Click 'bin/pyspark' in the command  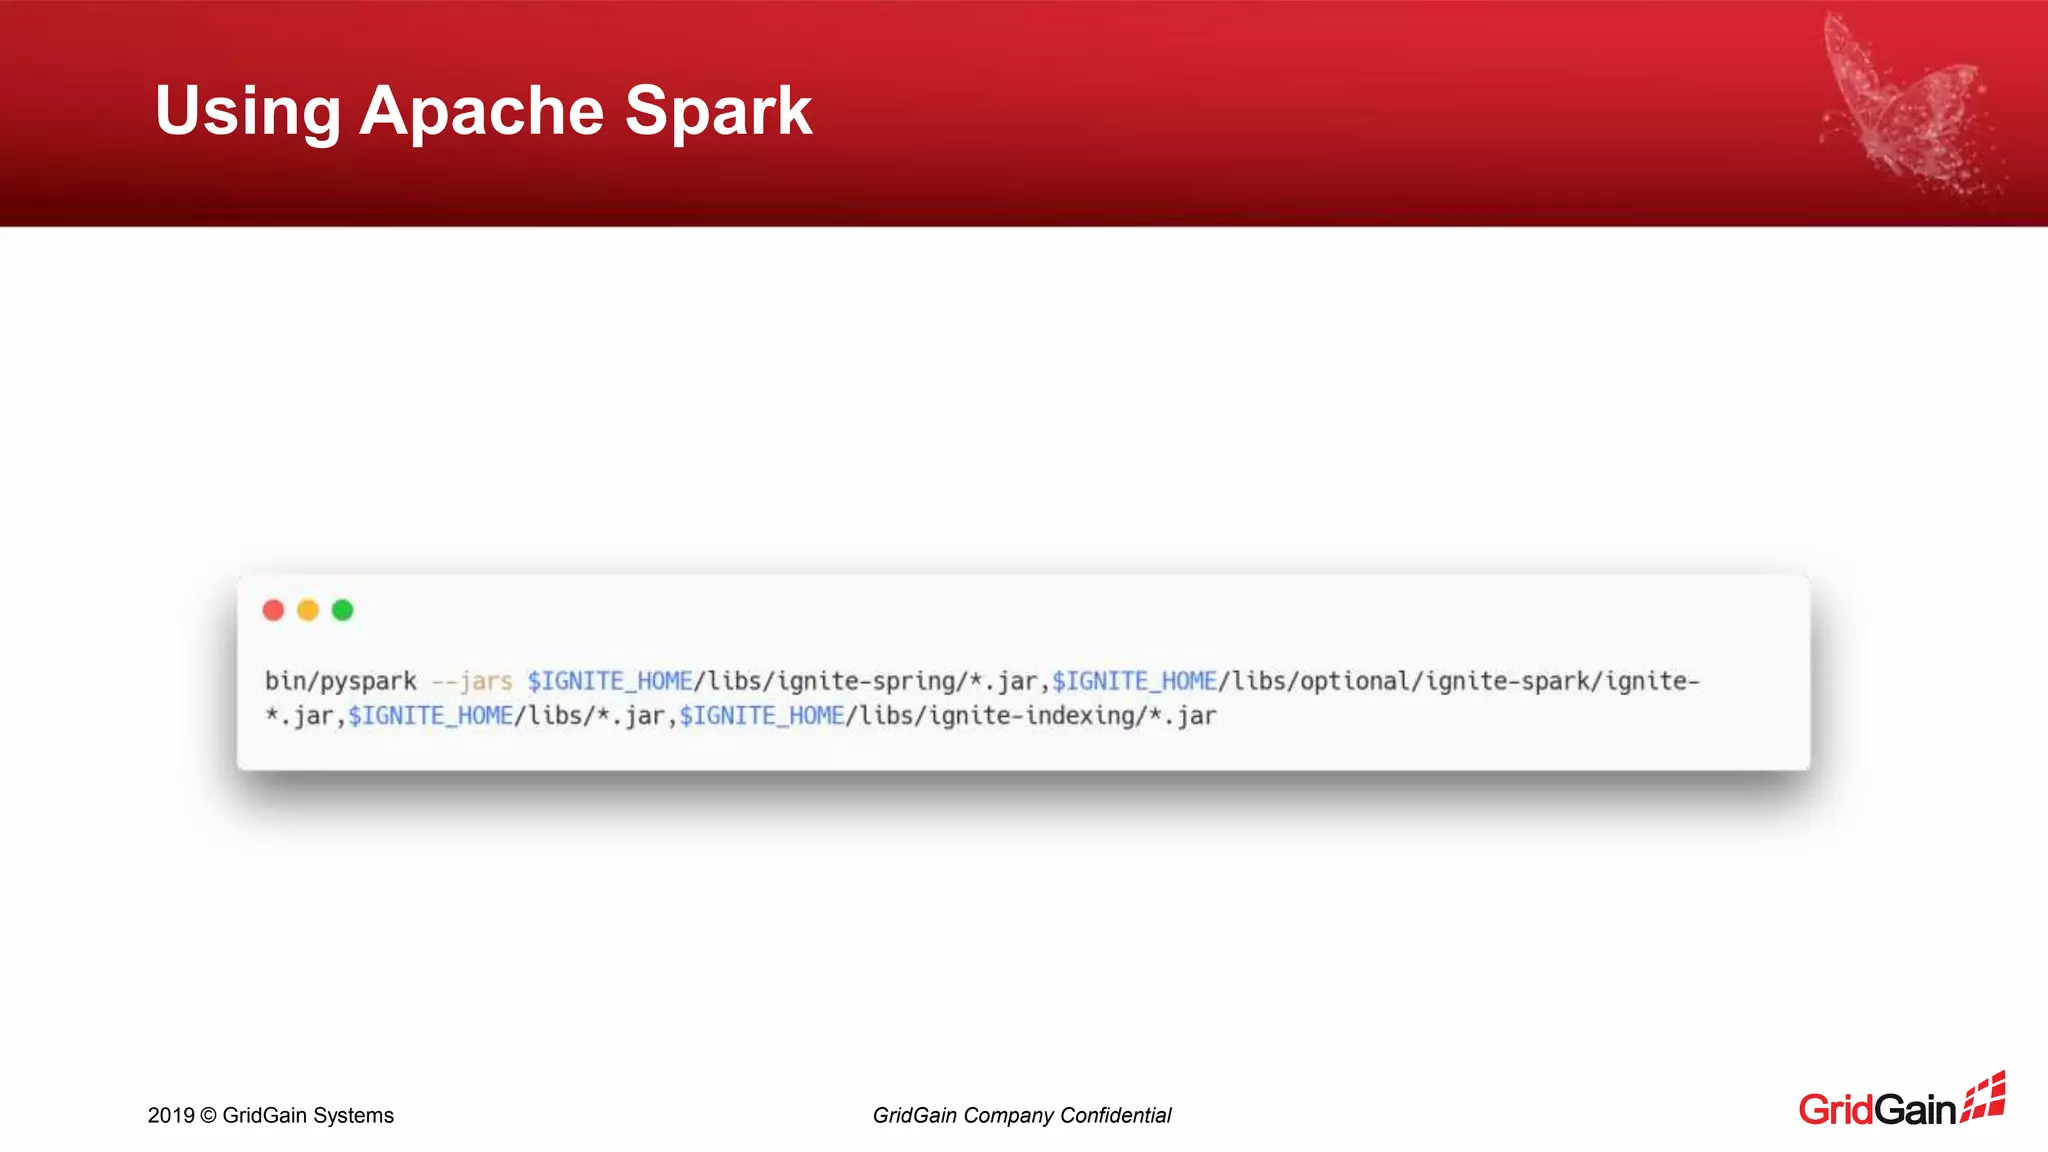(340, 681)
